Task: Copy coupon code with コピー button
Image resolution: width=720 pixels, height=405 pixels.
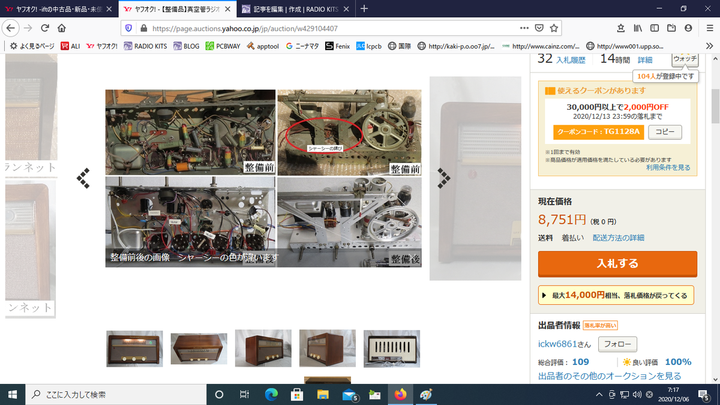Action: 666,131
